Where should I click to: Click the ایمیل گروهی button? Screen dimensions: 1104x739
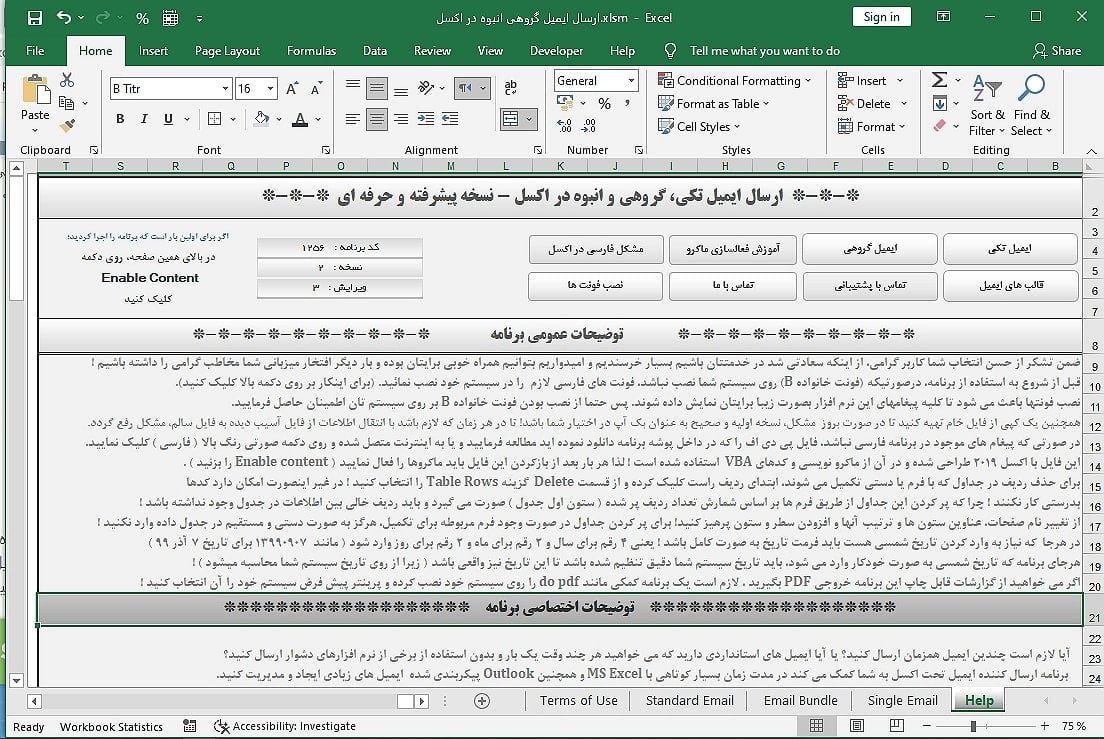pyautogui.click(x=870, y=248)
